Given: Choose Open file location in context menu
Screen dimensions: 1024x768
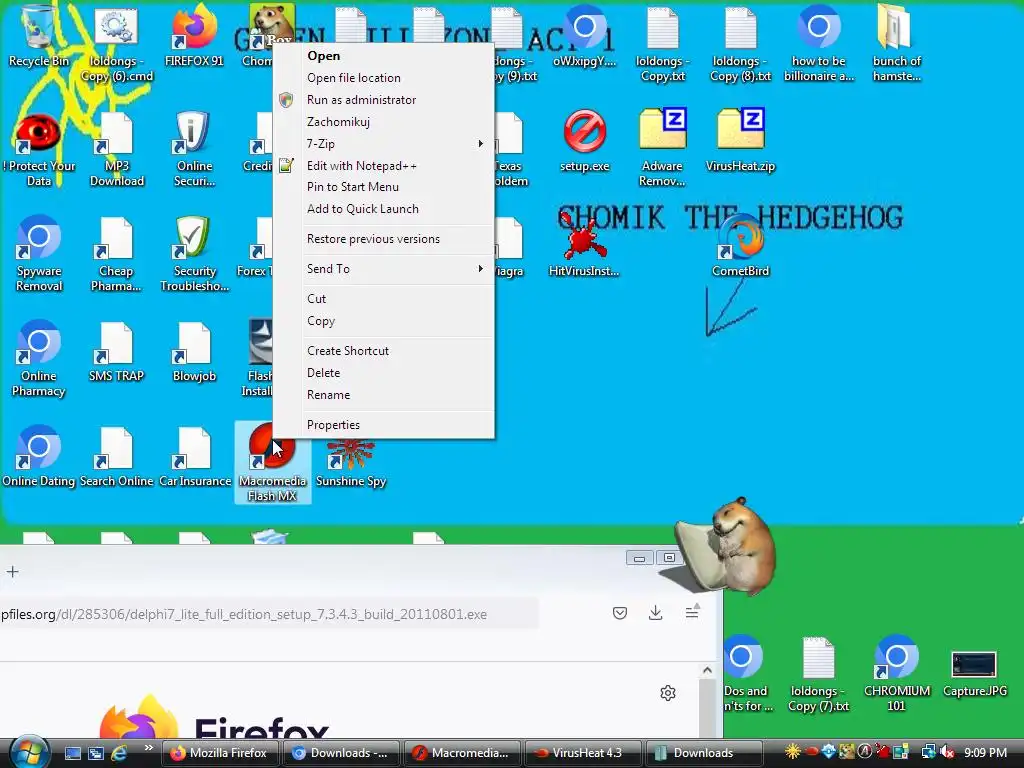Looking at the screenshot, I should (384, 78).
